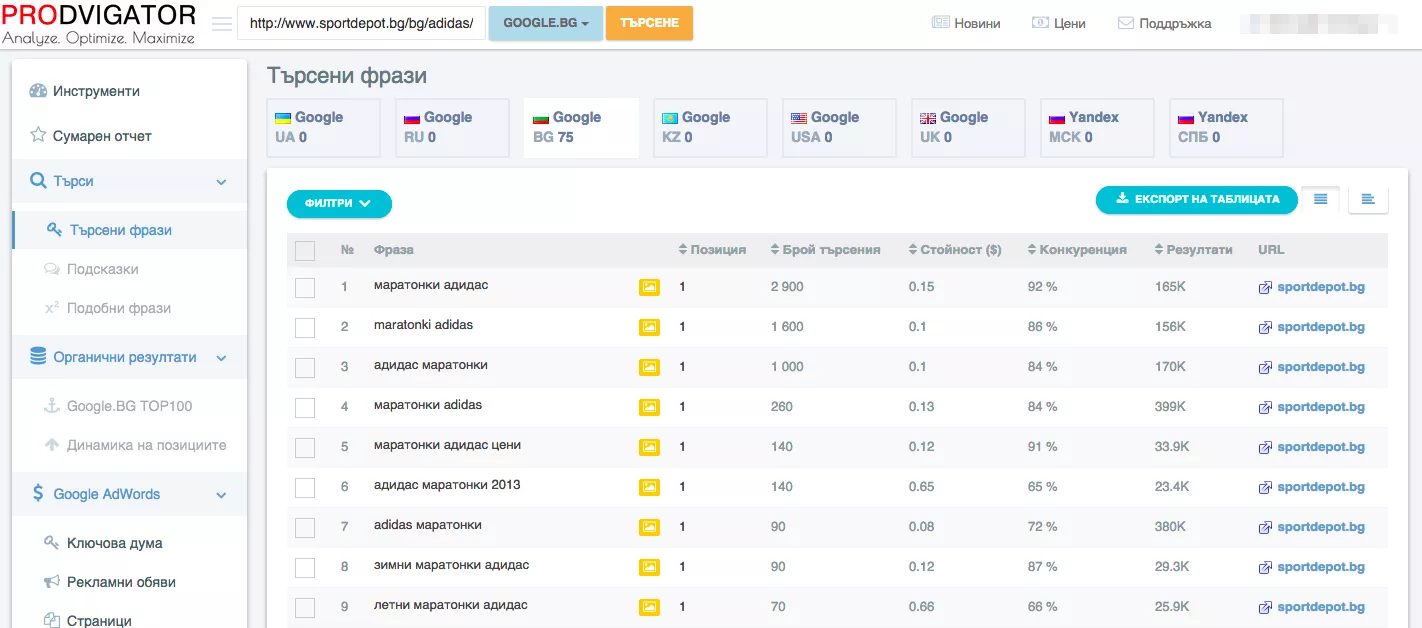Click the dashboard icon next to Инструменти
The image size is (1422, 628).
[x=38, y=91]
